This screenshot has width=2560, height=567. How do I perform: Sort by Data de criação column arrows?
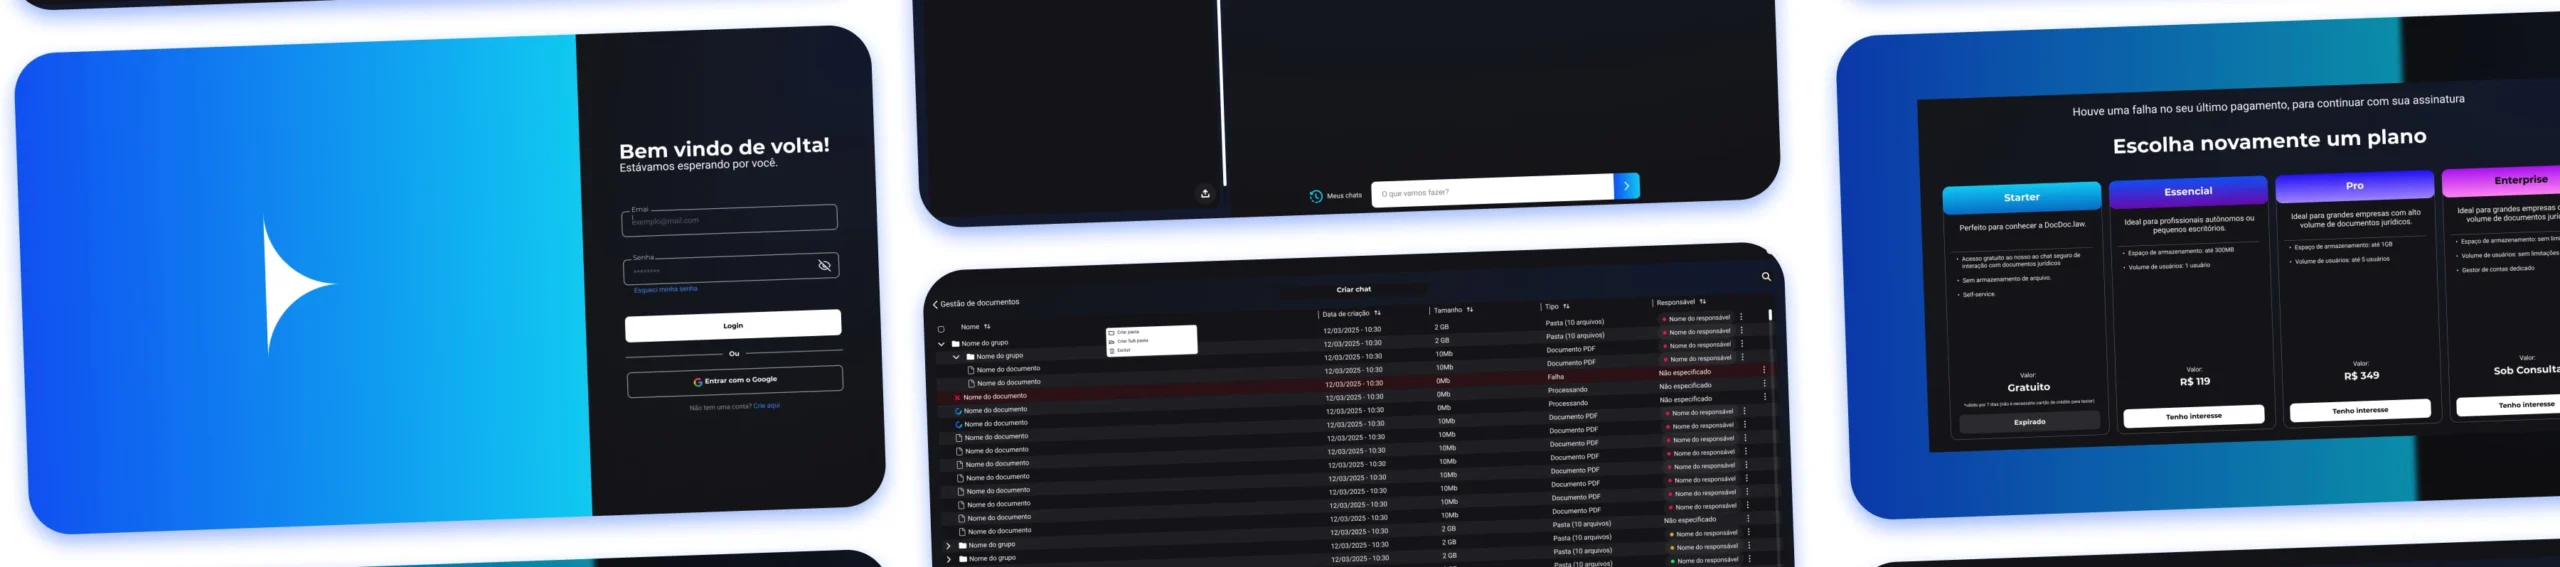[1377, 313]
